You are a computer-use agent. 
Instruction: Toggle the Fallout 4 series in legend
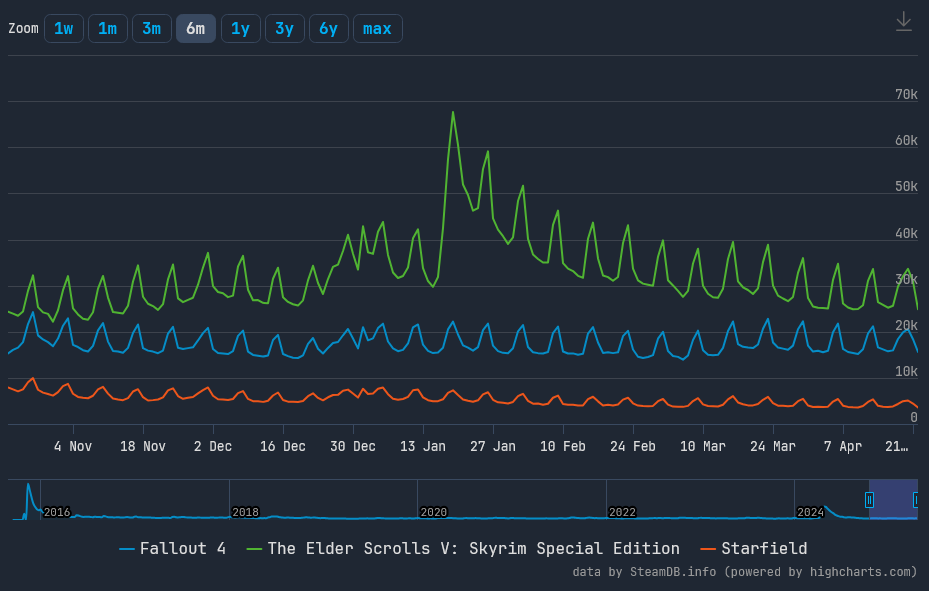tap(172, 548)
